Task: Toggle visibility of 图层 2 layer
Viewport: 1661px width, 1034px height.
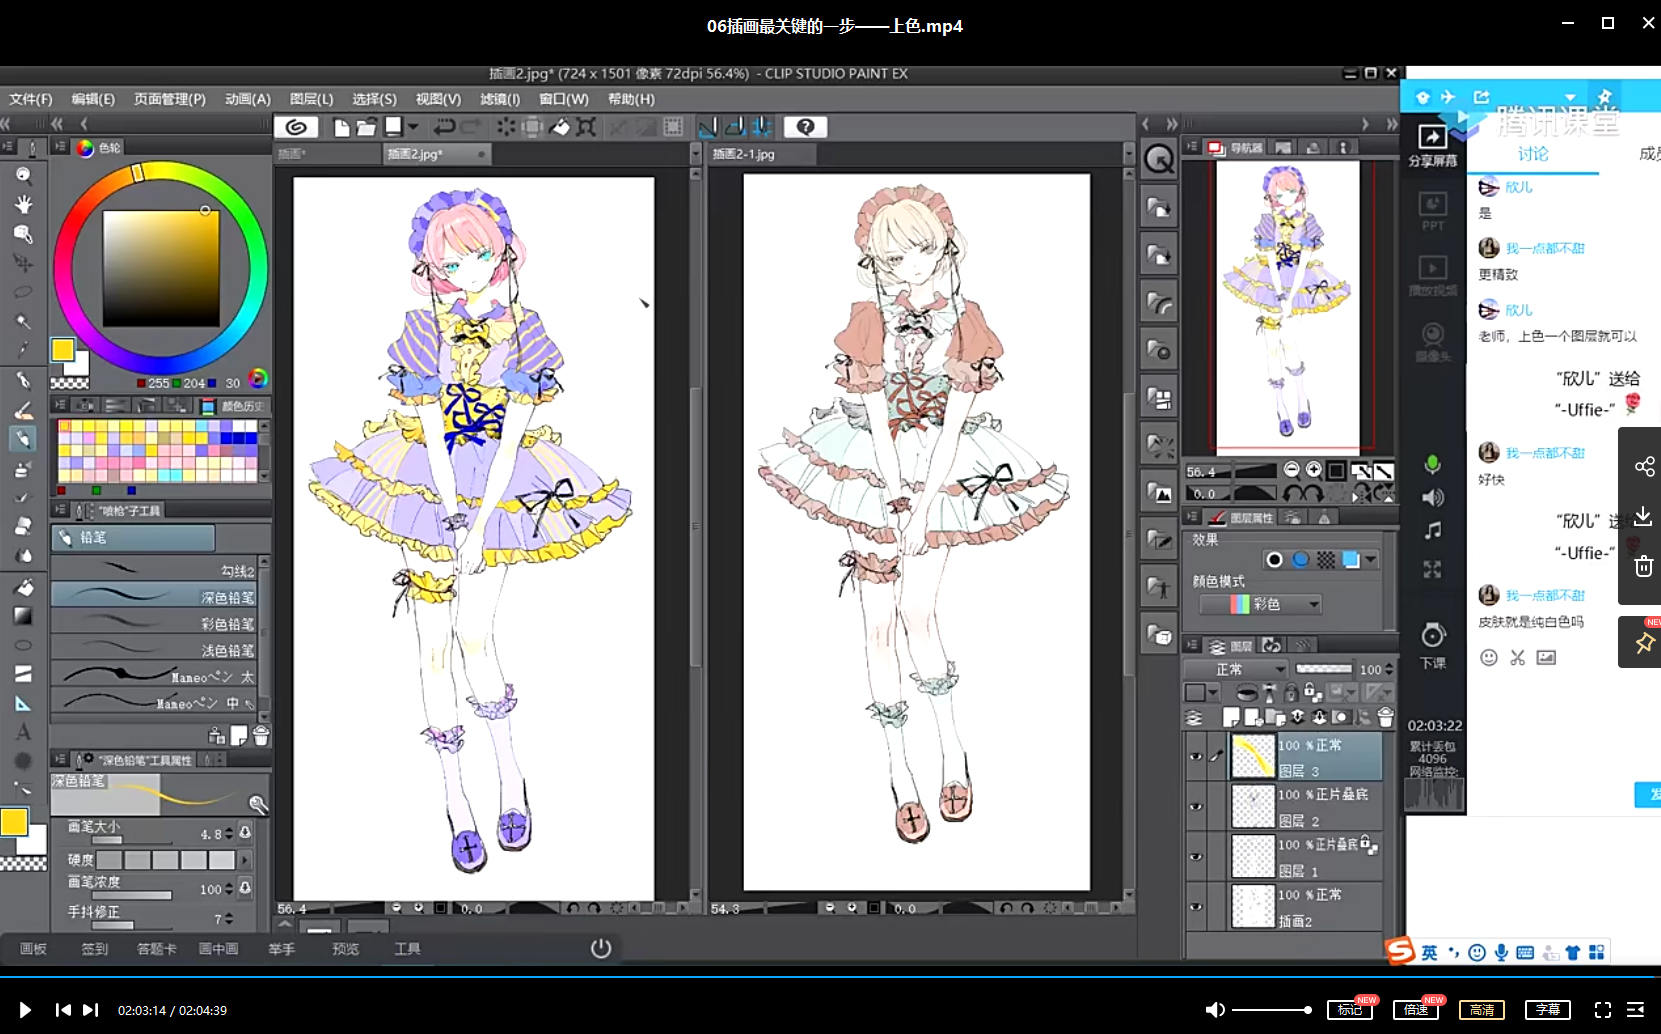Action: tap(1196, 807)
